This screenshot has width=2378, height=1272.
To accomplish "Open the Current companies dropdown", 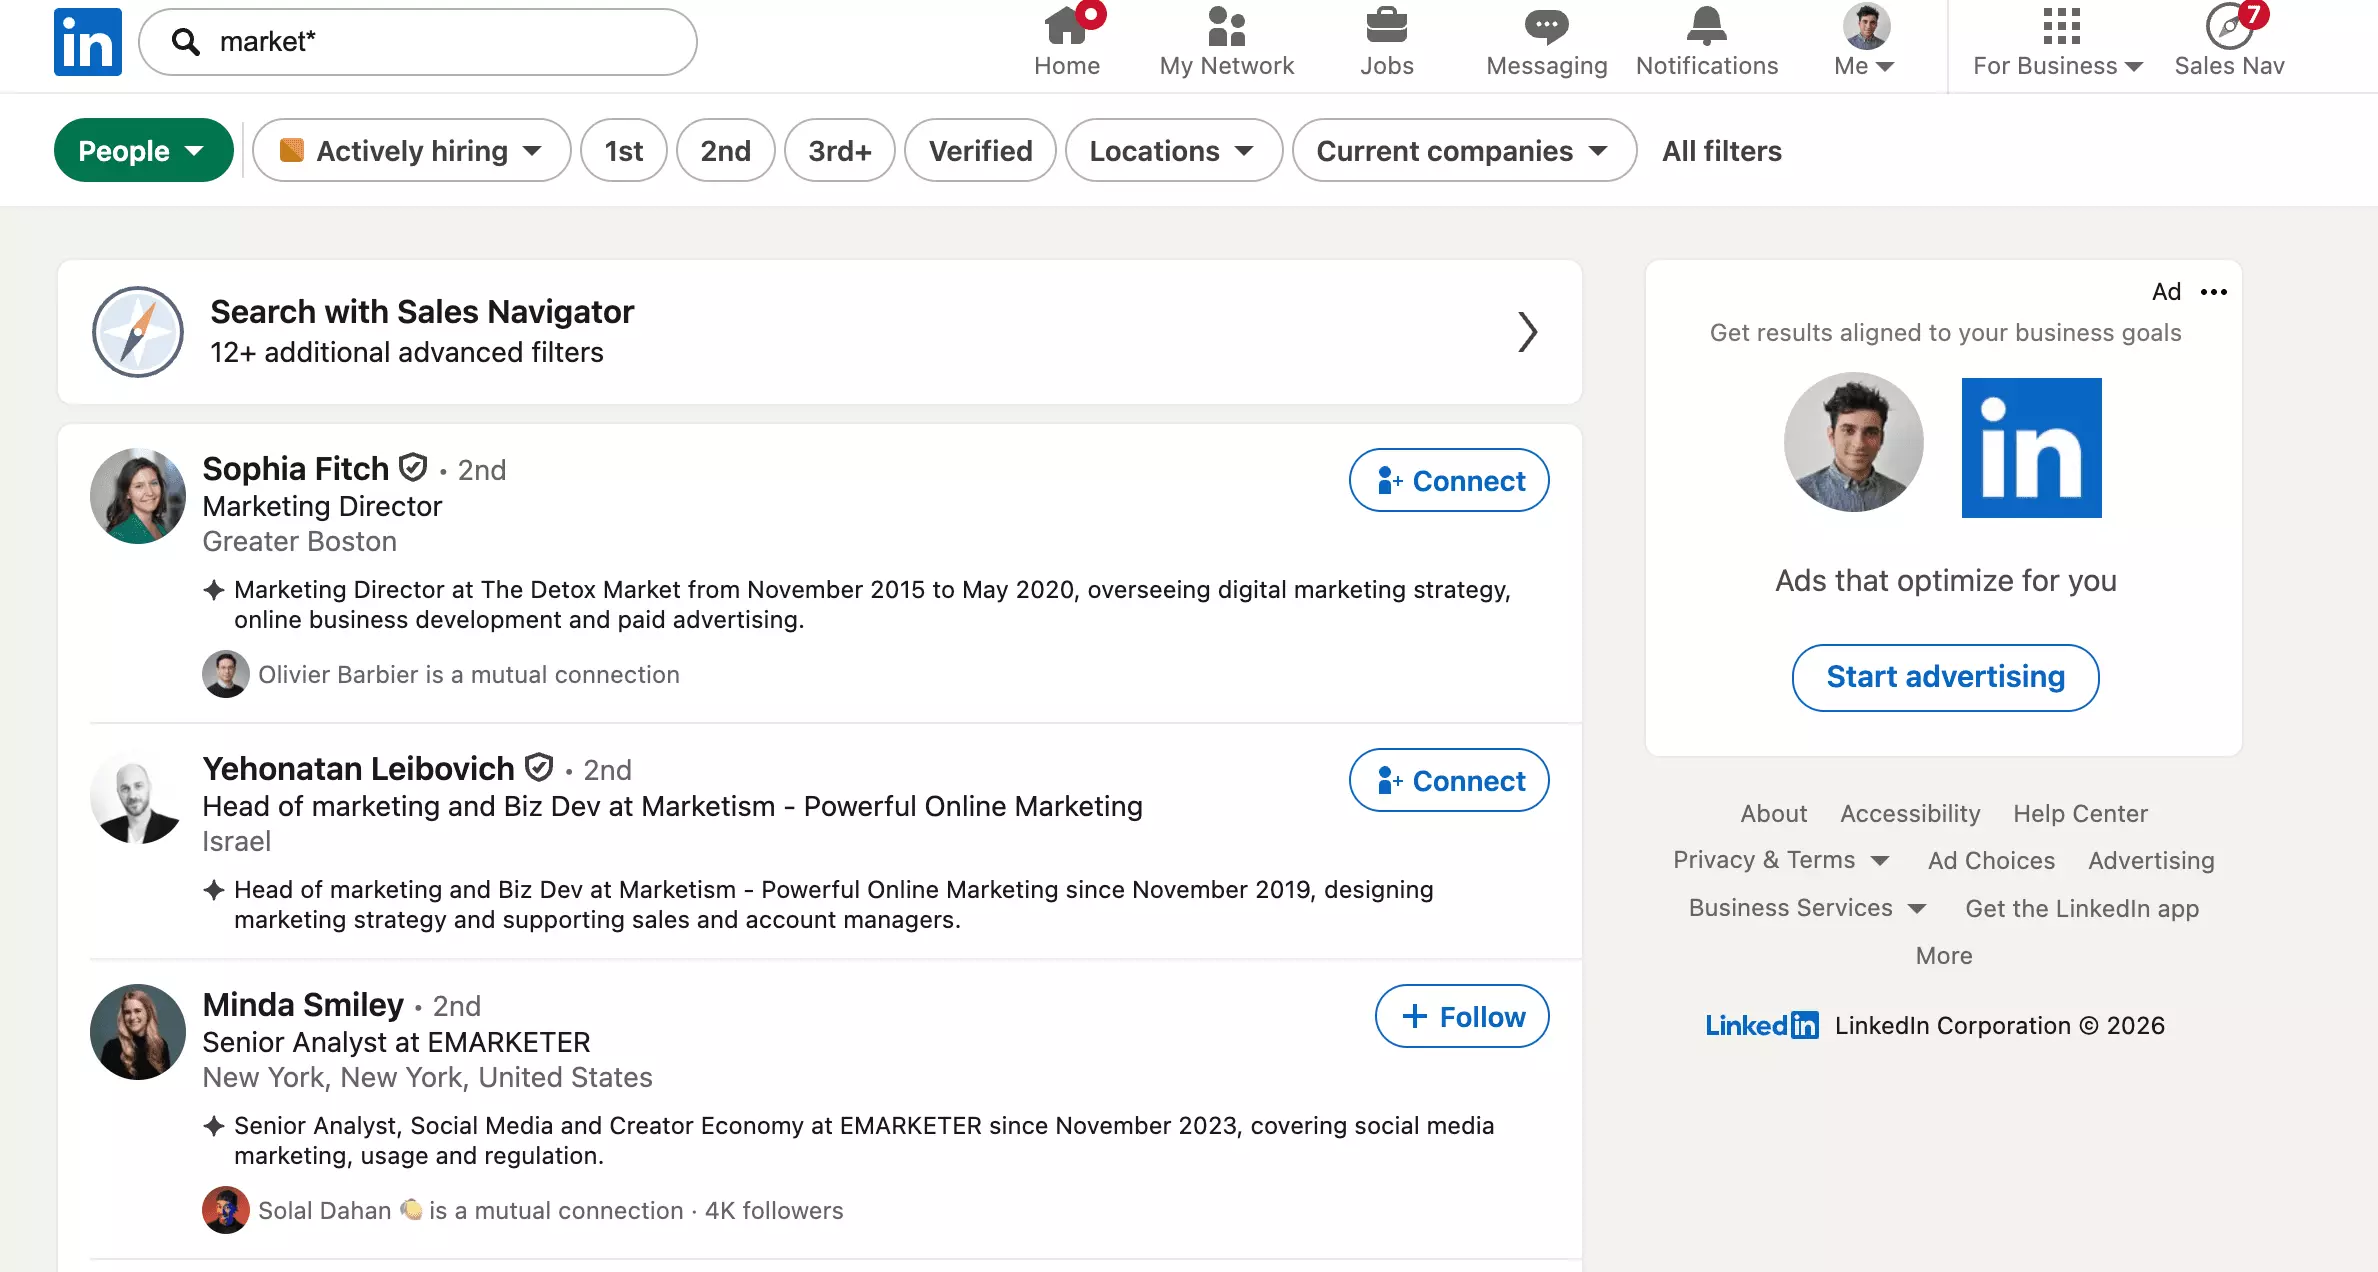I will [1464, 150].
